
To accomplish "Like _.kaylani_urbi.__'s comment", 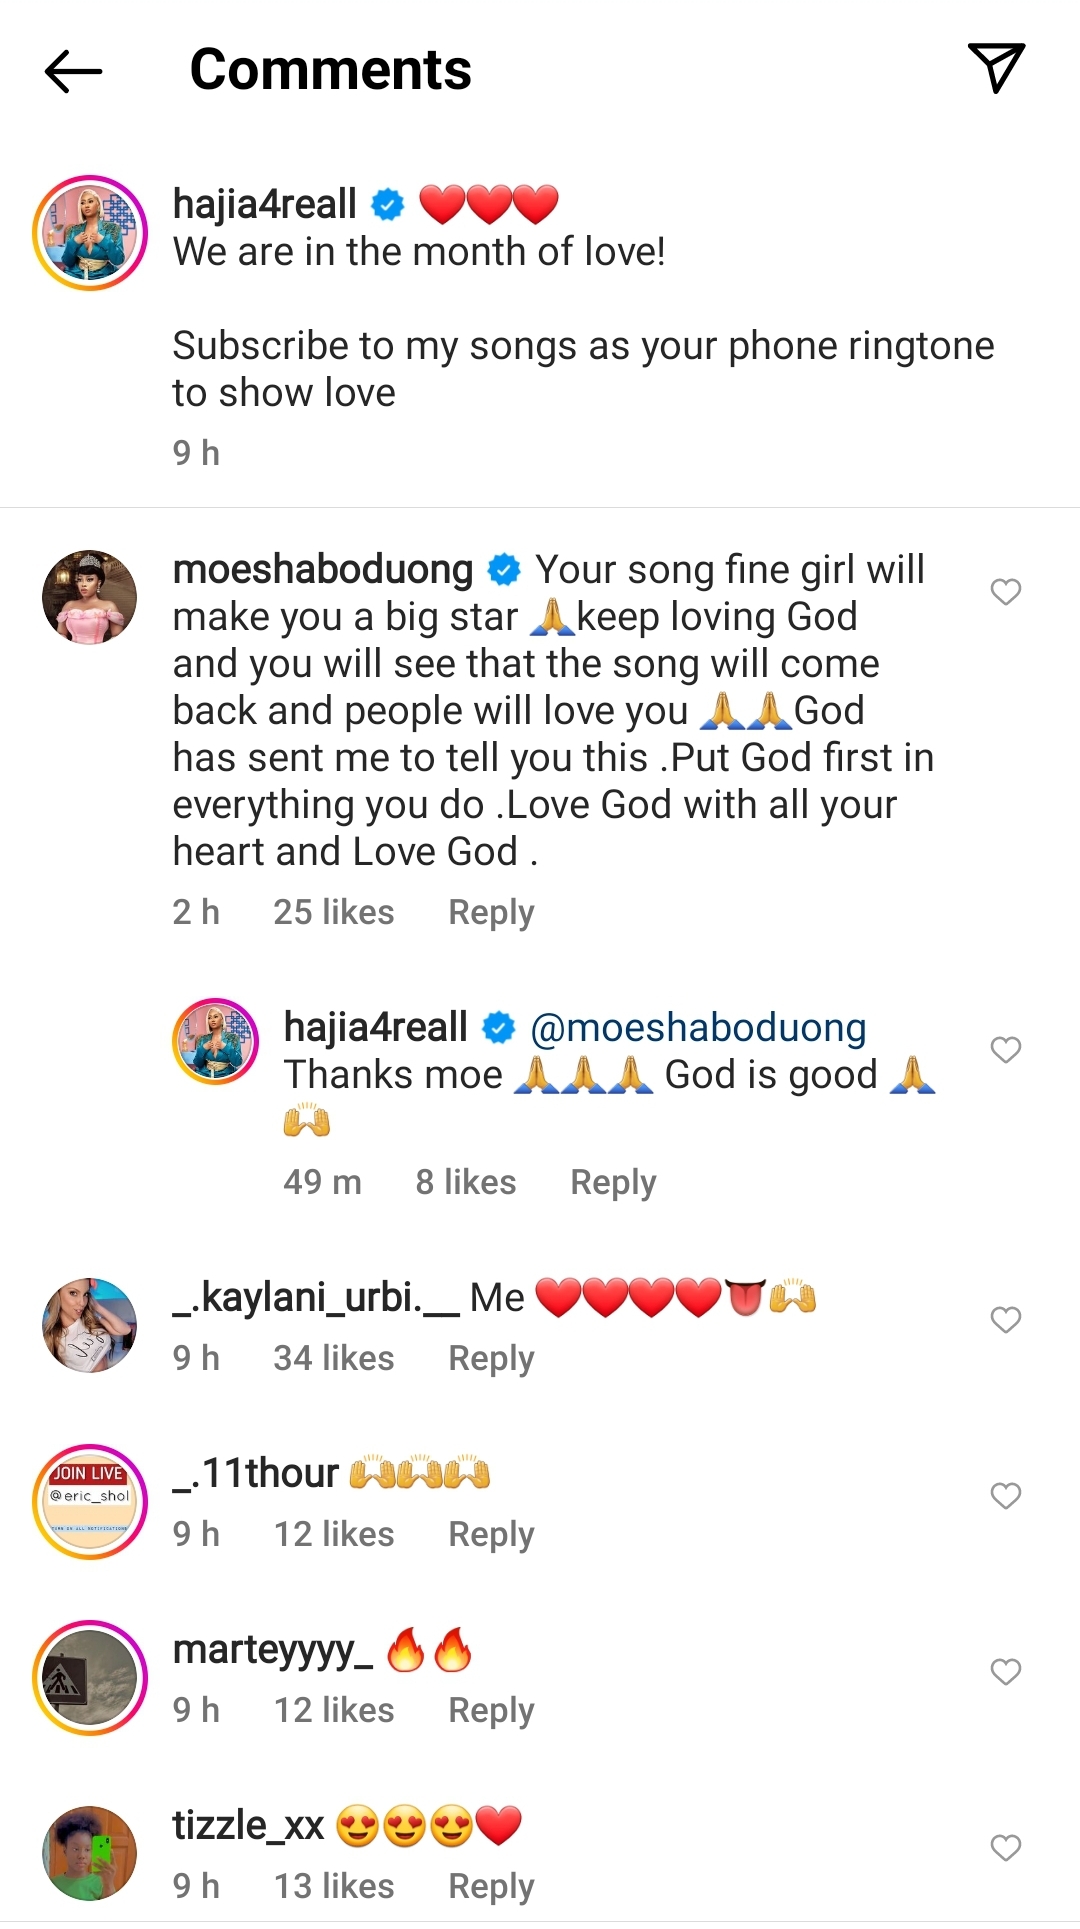I will pos(1005,1320).
